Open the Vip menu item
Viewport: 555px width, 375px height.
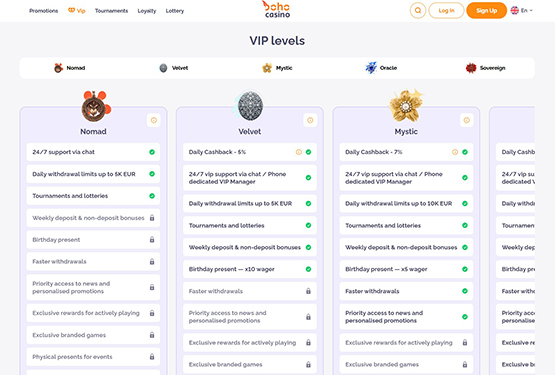[x=77, y=11]
